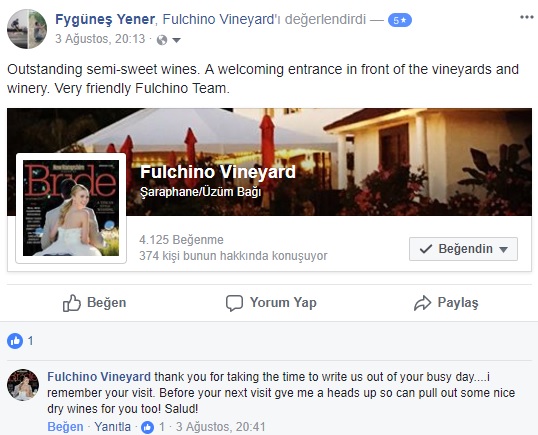
Task: Open Fygüneş Yener's profile picture
Action: [x=27, y=29]
